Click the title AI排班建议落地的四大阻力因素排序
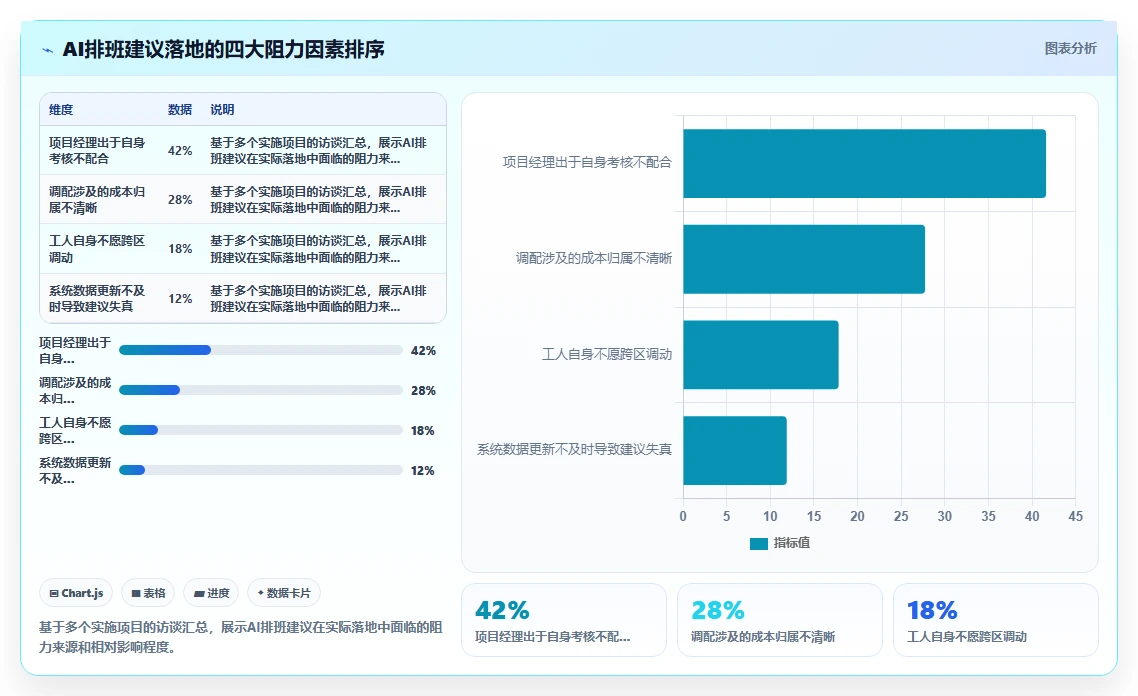This screenshot has width=1138, height=696. click(224, 49)
